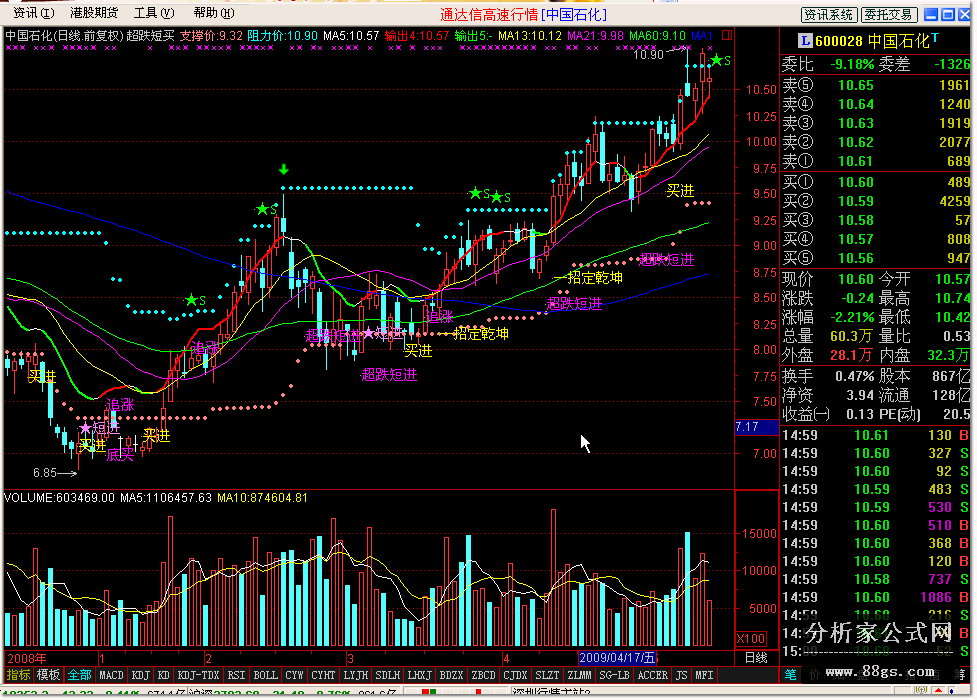Select the SLZT indicator tab
Screen dimensions: 977x700
click(547, 675)
